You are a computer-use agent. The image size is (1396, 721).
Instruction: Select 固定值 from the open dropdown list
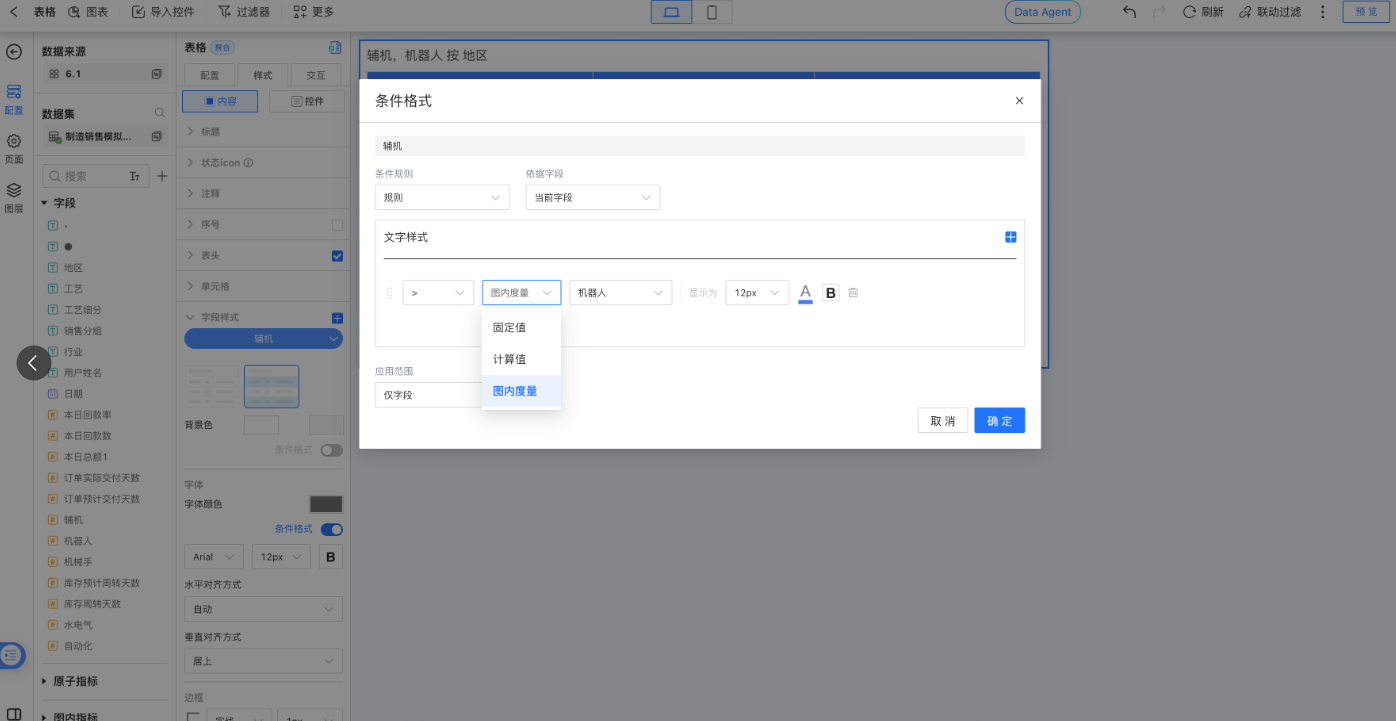click(509, 327)
